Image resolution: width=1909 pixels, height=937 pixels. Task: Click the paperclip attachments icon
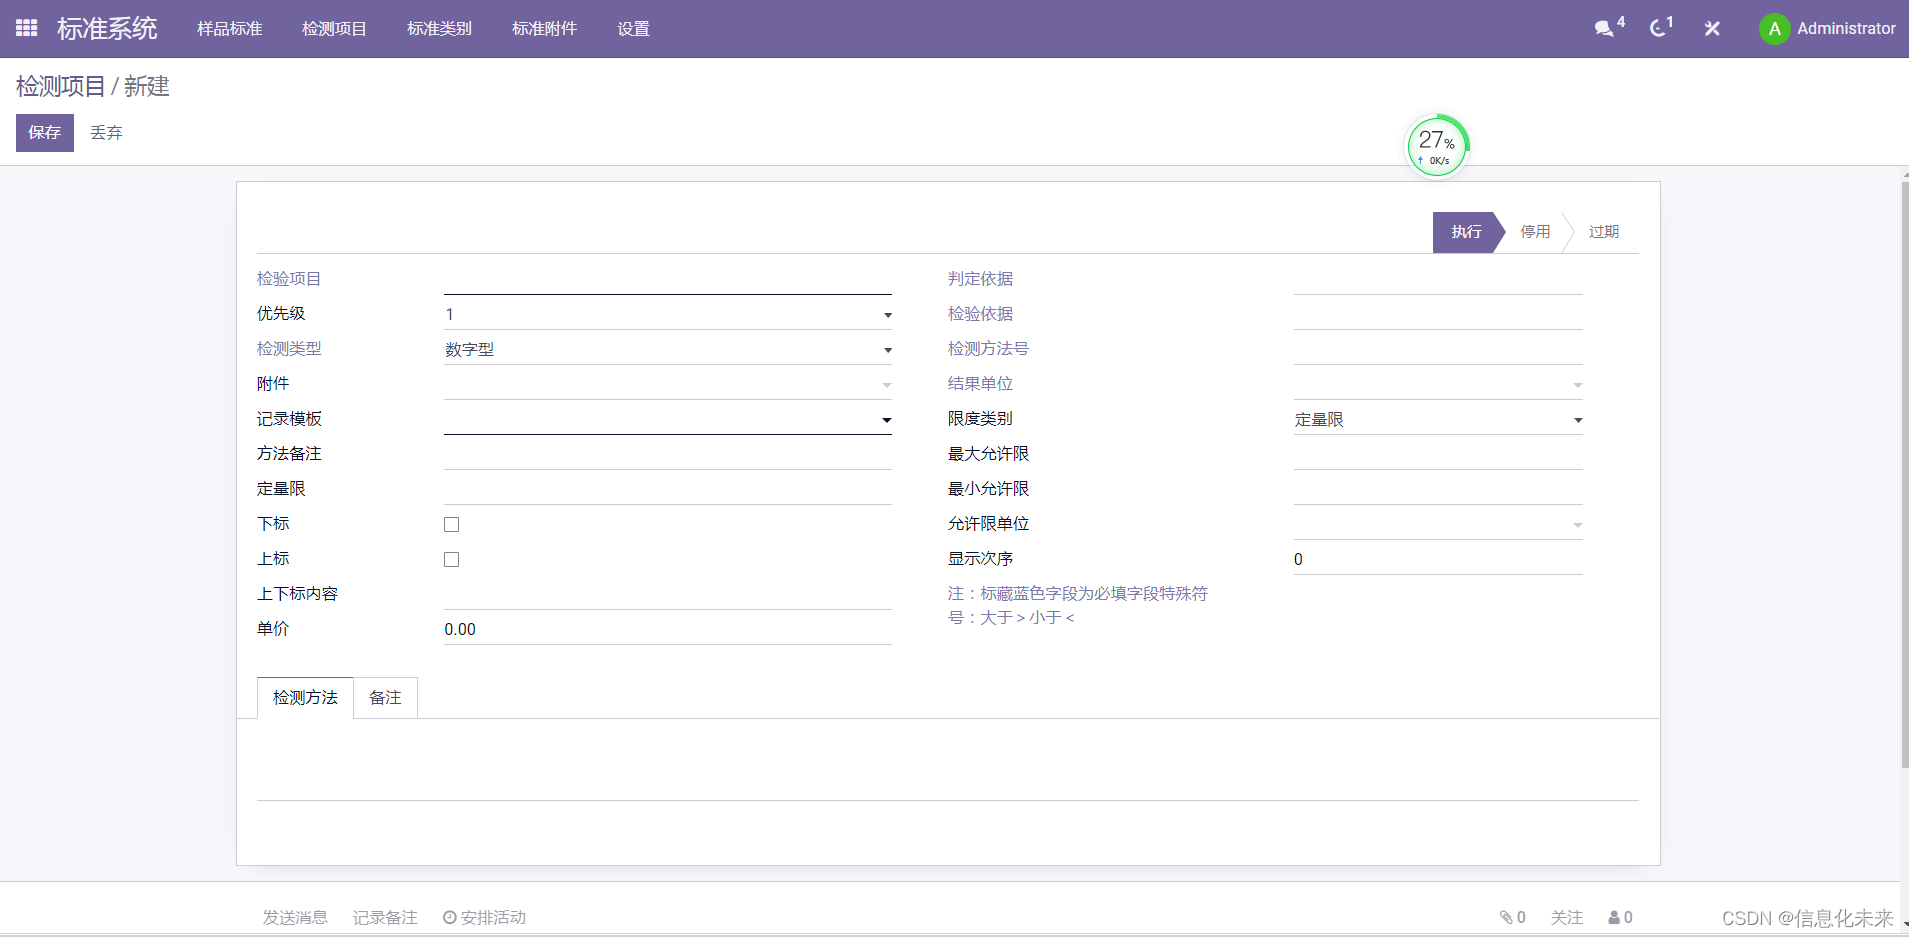click(1508, 916)
